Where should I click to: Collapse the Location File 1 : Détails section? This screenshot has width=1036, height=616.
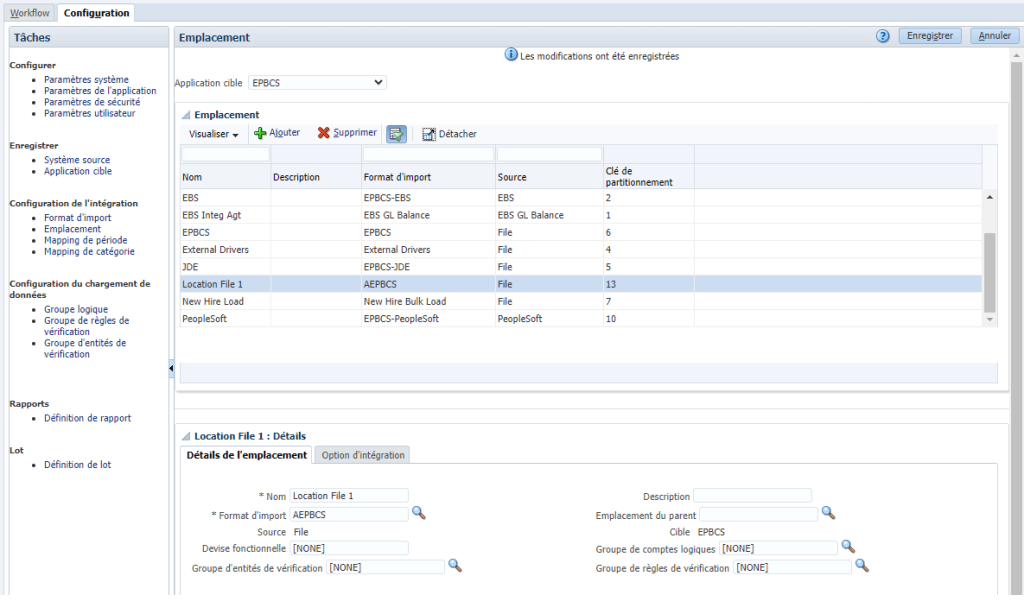(186, 436)
